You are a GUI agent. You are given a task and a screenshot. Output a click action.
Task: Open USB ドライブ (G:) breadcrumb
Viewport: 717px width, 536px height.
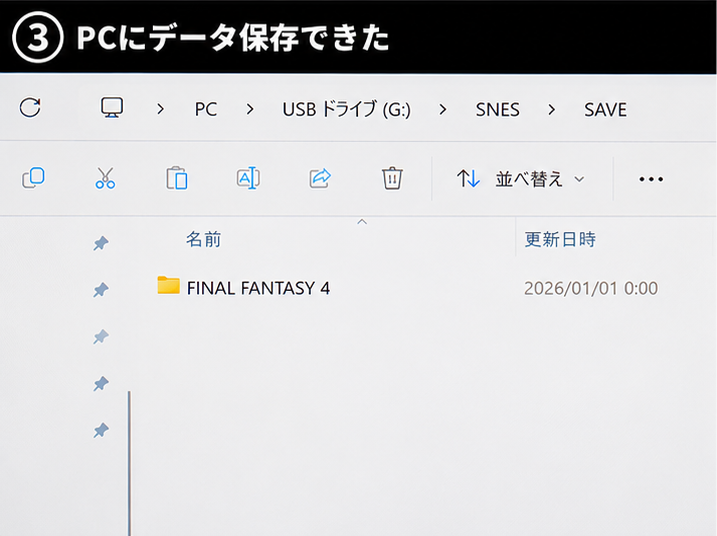[346, 110]
